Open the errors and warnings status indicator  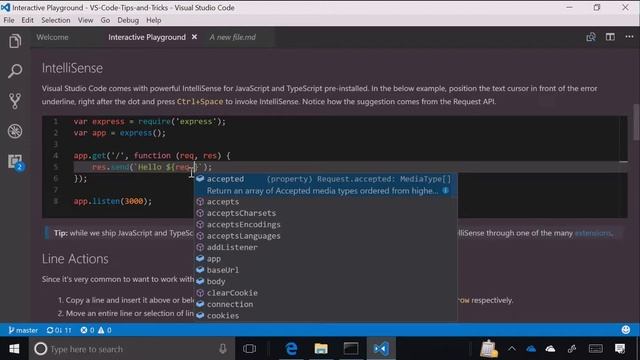[96, 330]
